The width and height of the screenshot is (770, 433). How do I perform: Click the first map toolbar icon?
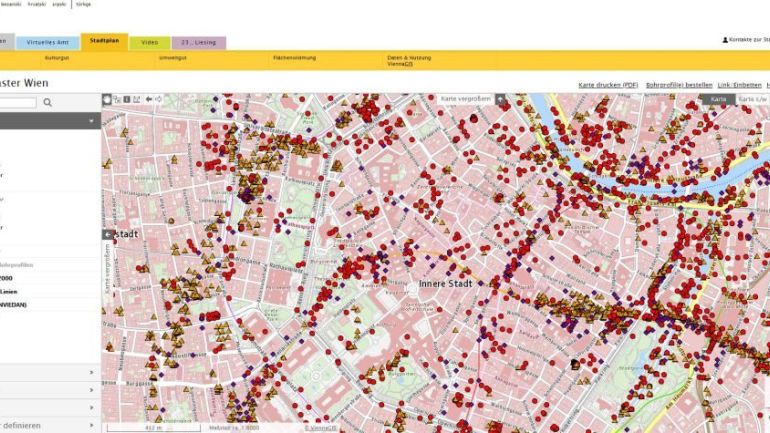coord(108,99)
